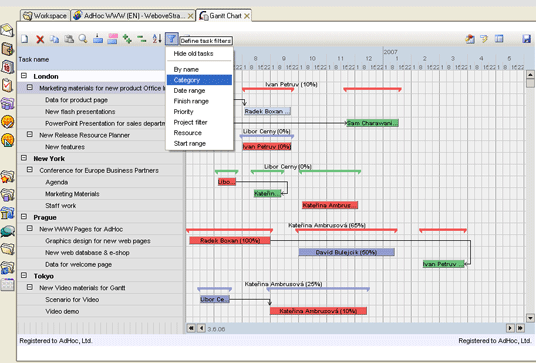Screen dimensions: 536x363
Task: Close the AdHoc WWW (EN) tab
Action: (x=190, y=16)
